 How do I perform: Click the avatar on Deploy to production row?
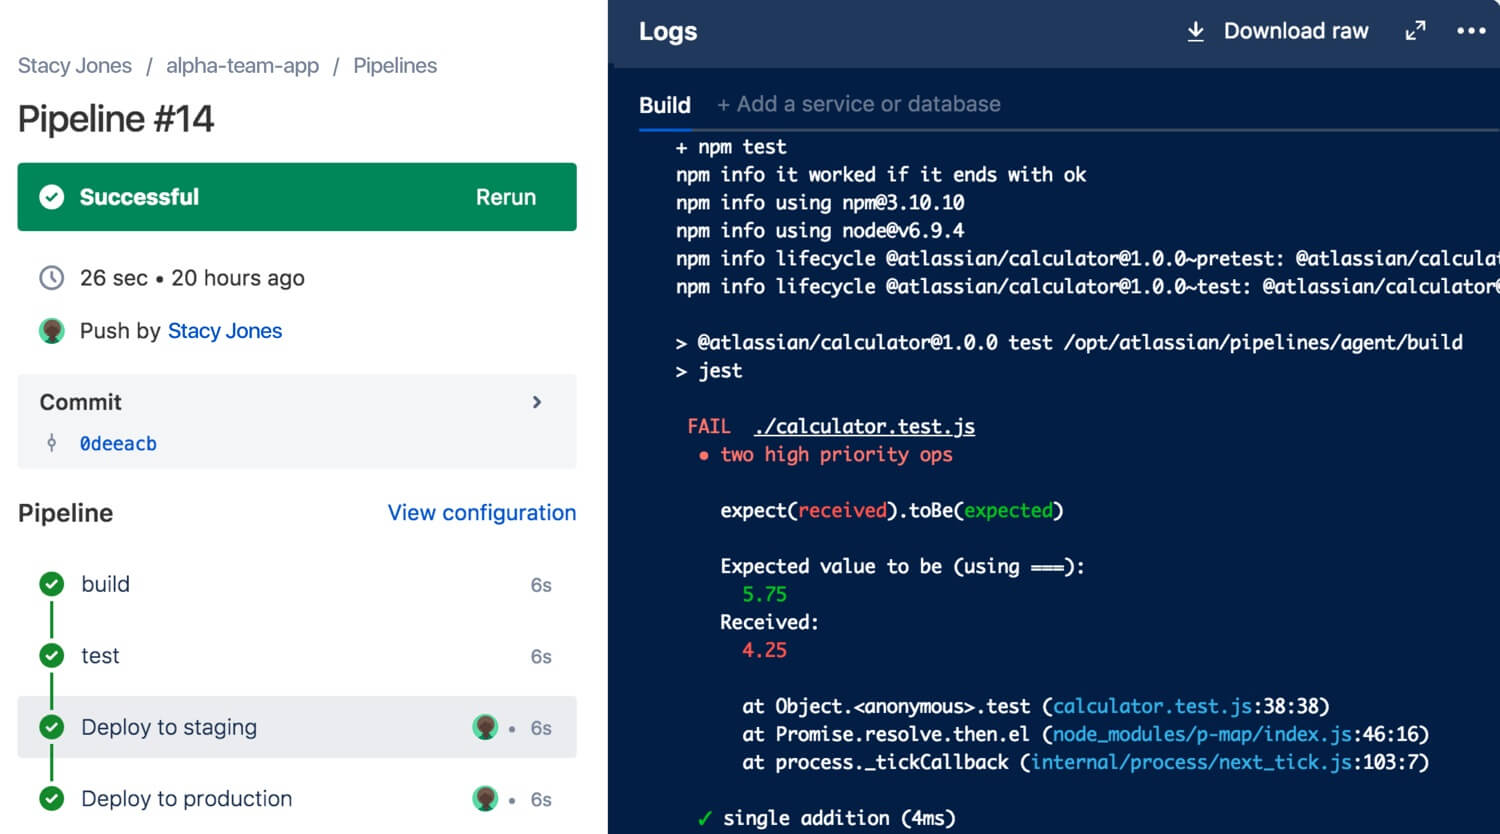coord(485,798)
